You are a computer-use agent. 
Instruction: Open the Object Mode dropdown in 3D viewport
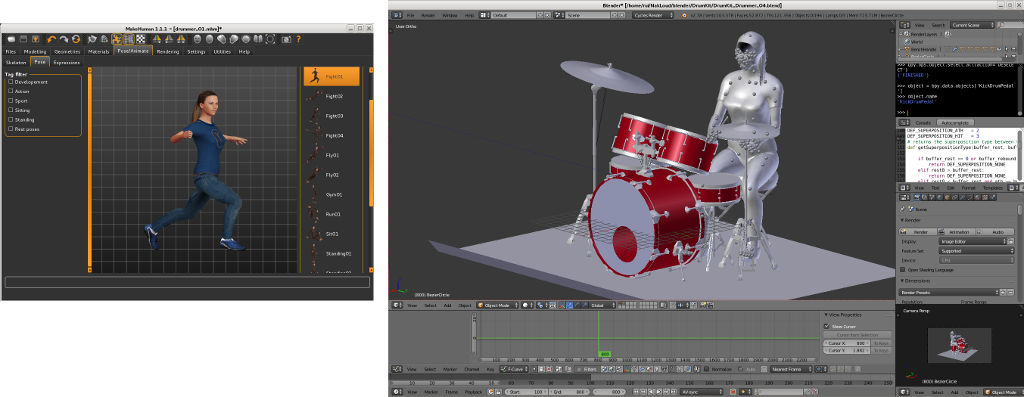[498, 305]
